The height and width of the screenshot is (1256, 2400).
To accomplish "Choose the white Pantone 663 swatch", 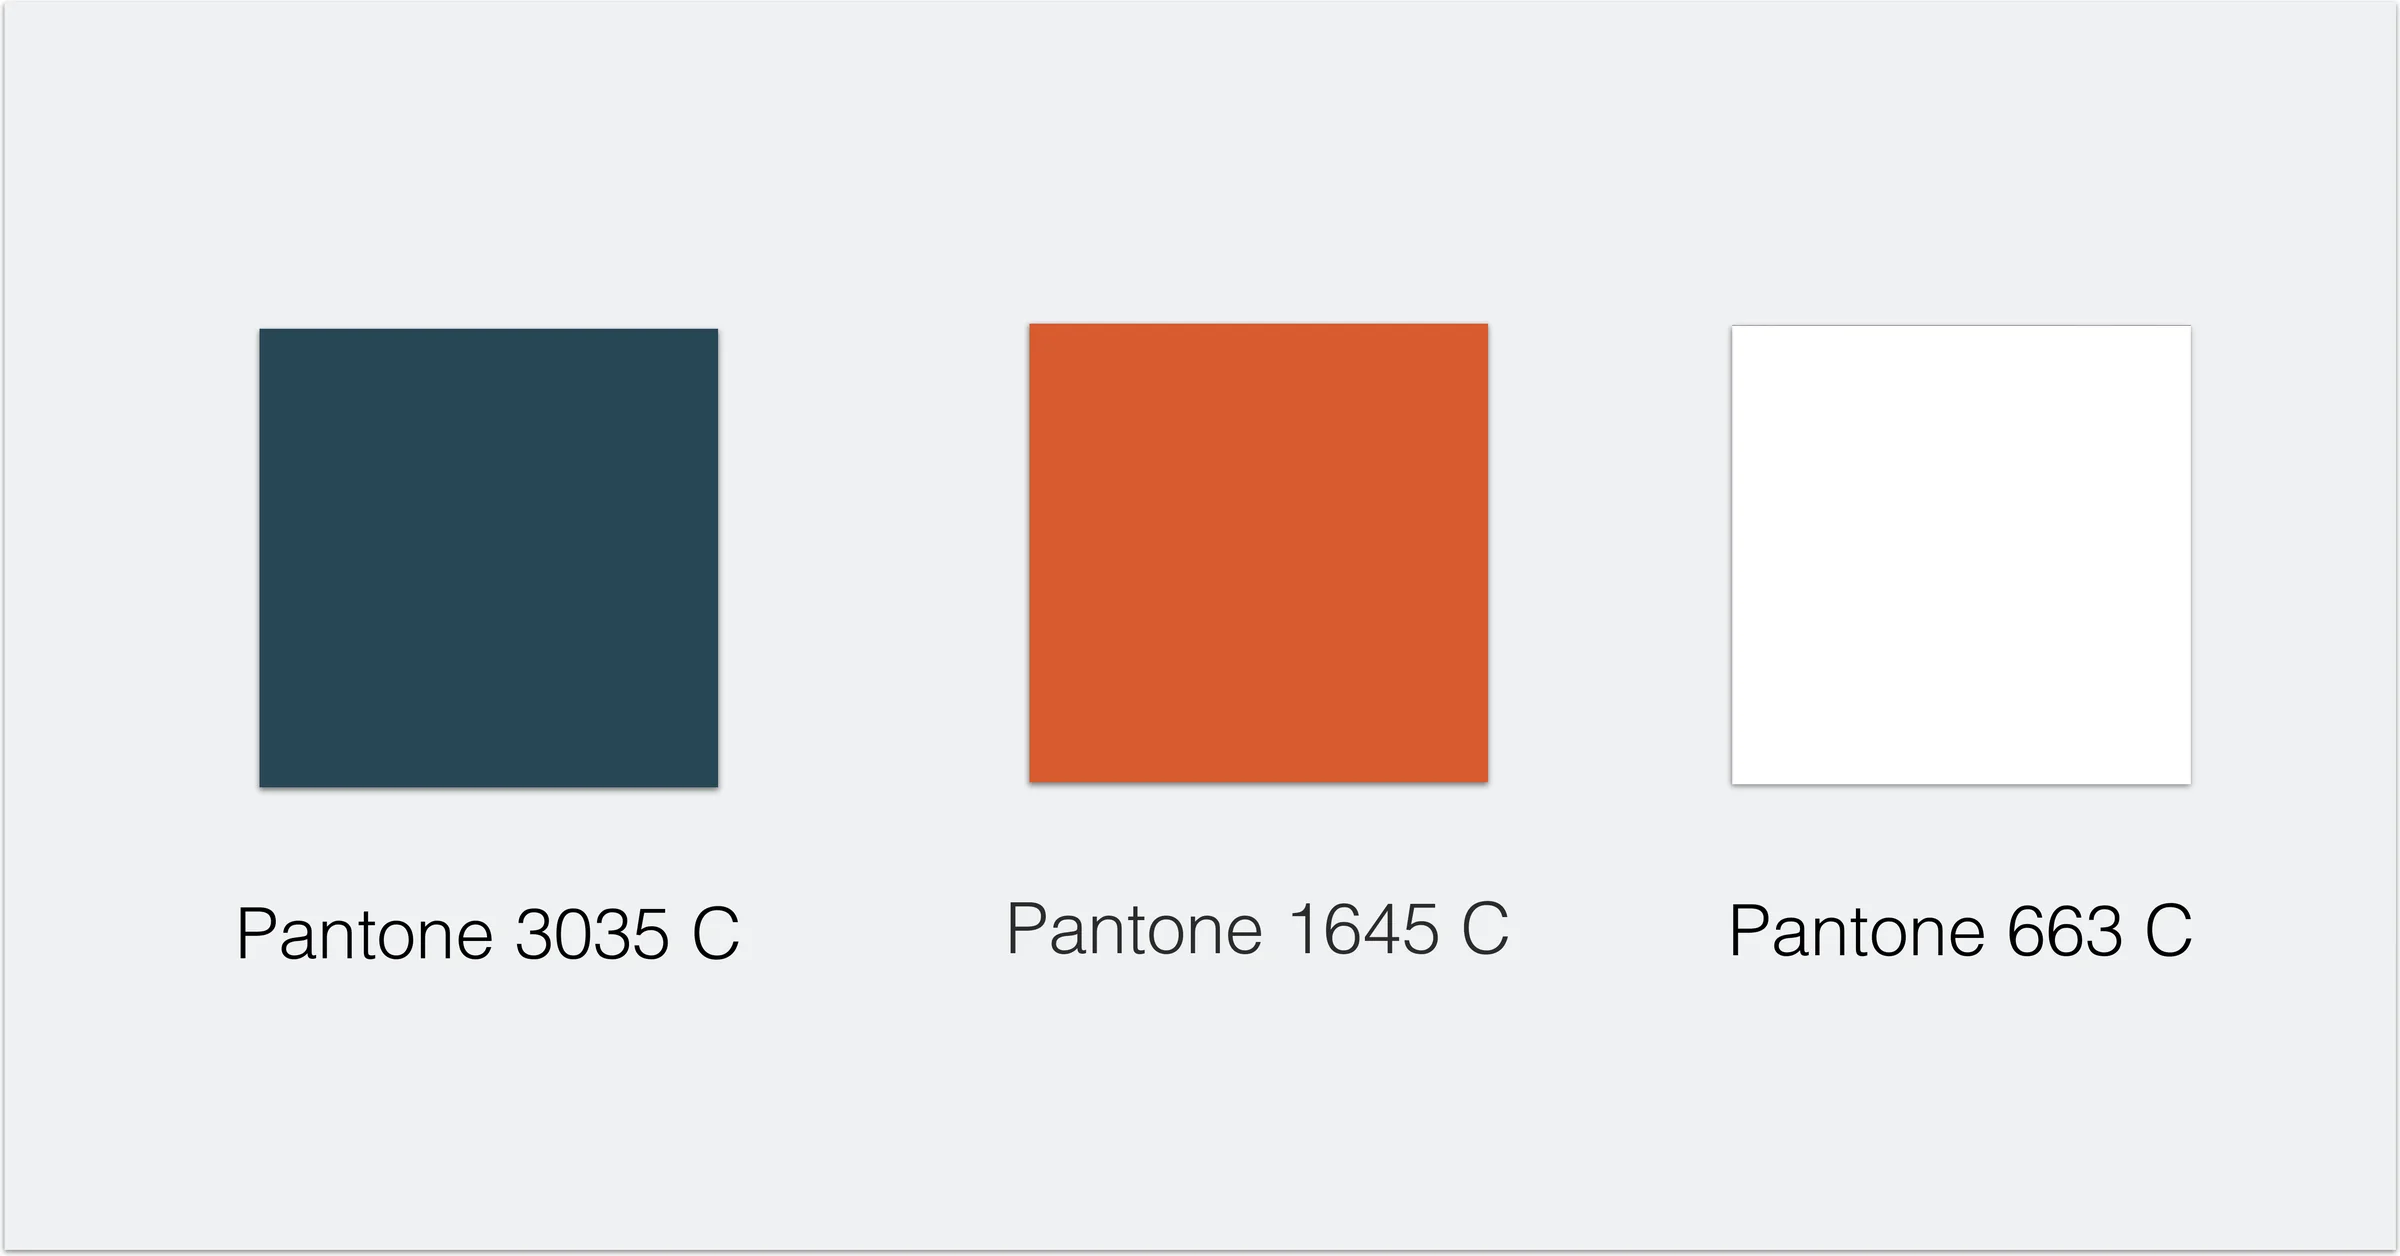I will [1961, 555].
